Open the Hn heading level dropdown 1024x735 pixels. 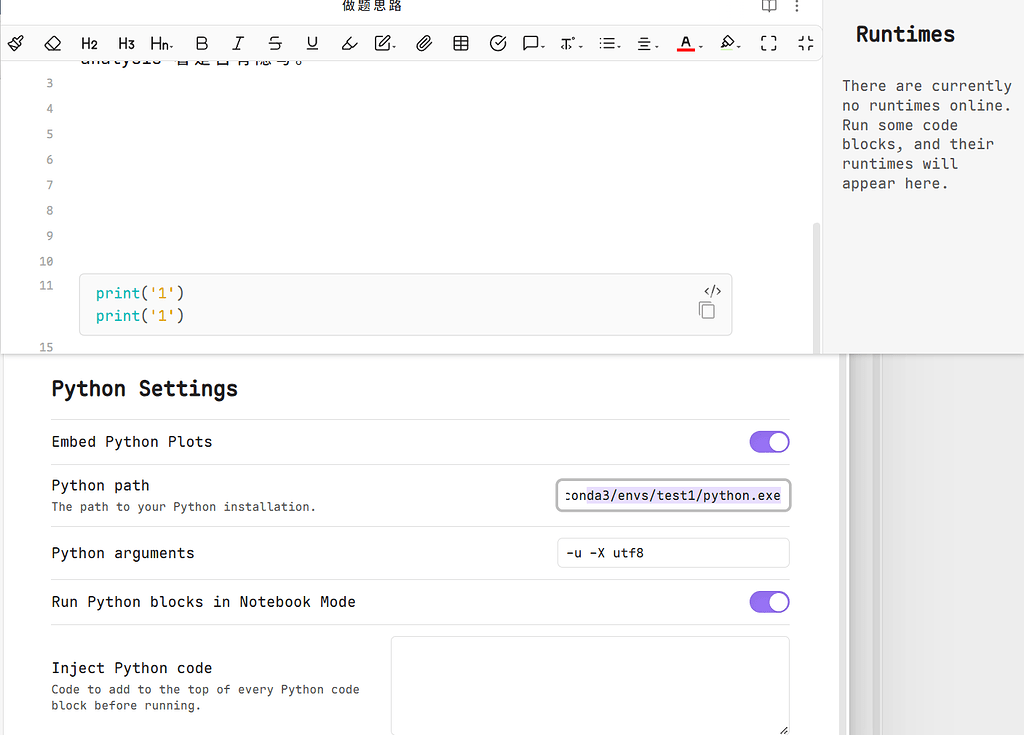pyautogui.click(x=162, y=43)
